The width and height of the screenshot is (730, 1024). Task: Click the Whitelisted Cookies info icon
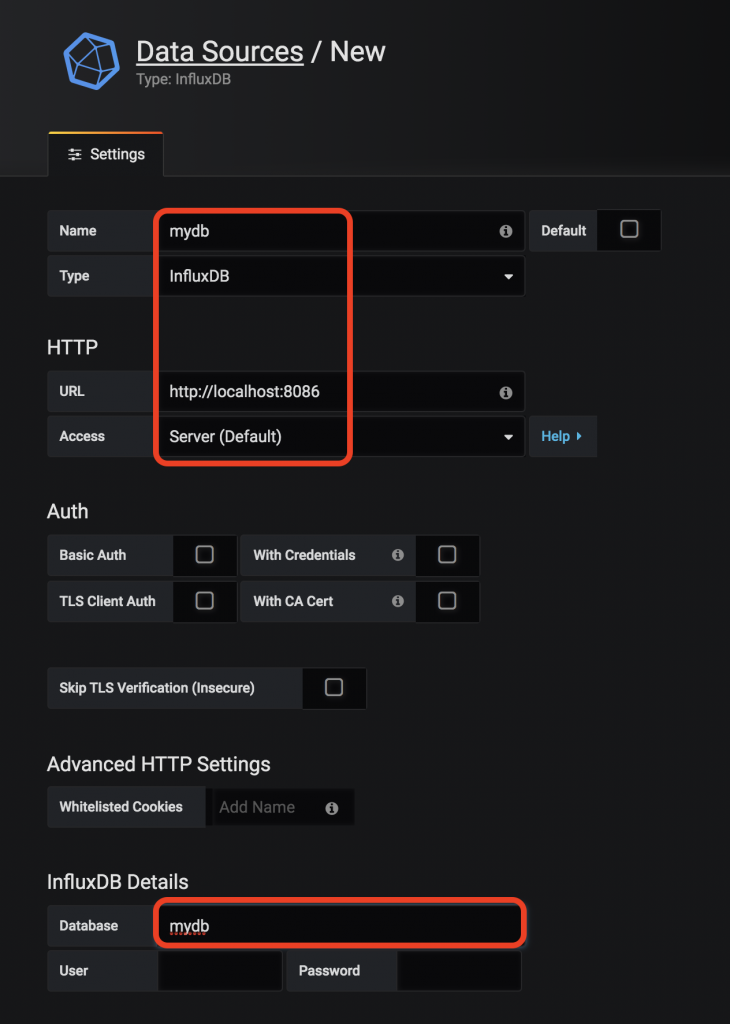tap(332, 808)
